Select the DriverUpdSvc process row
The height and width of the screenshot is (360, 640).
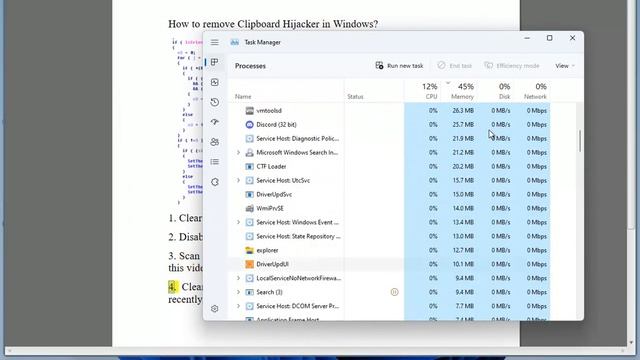pos(389,194)
